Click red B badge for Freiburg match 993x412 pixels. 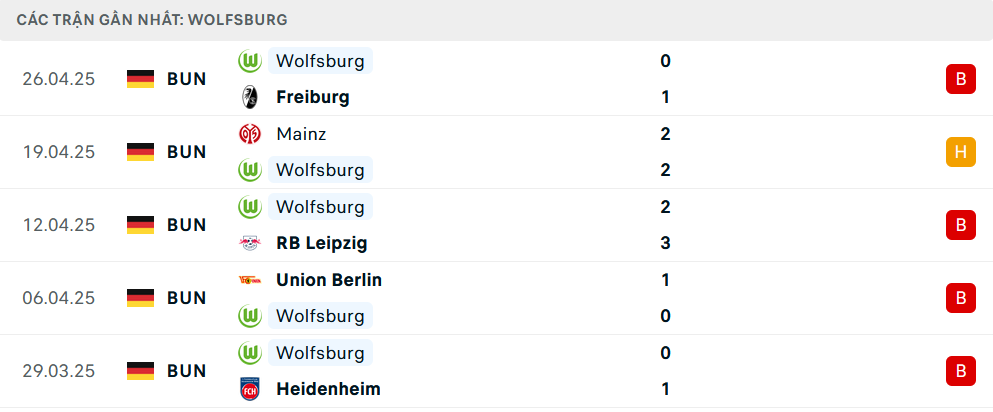click(961, 79)
